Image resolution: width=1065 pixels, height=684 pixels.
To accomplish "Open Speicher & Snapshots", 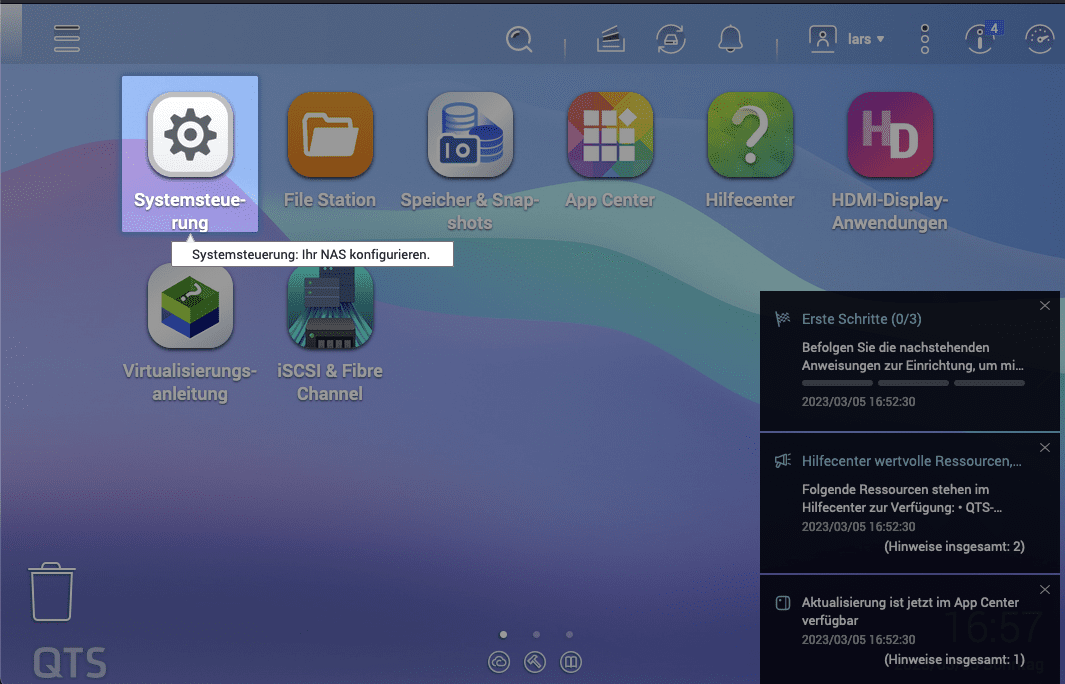I will click(x=470, y=162).
